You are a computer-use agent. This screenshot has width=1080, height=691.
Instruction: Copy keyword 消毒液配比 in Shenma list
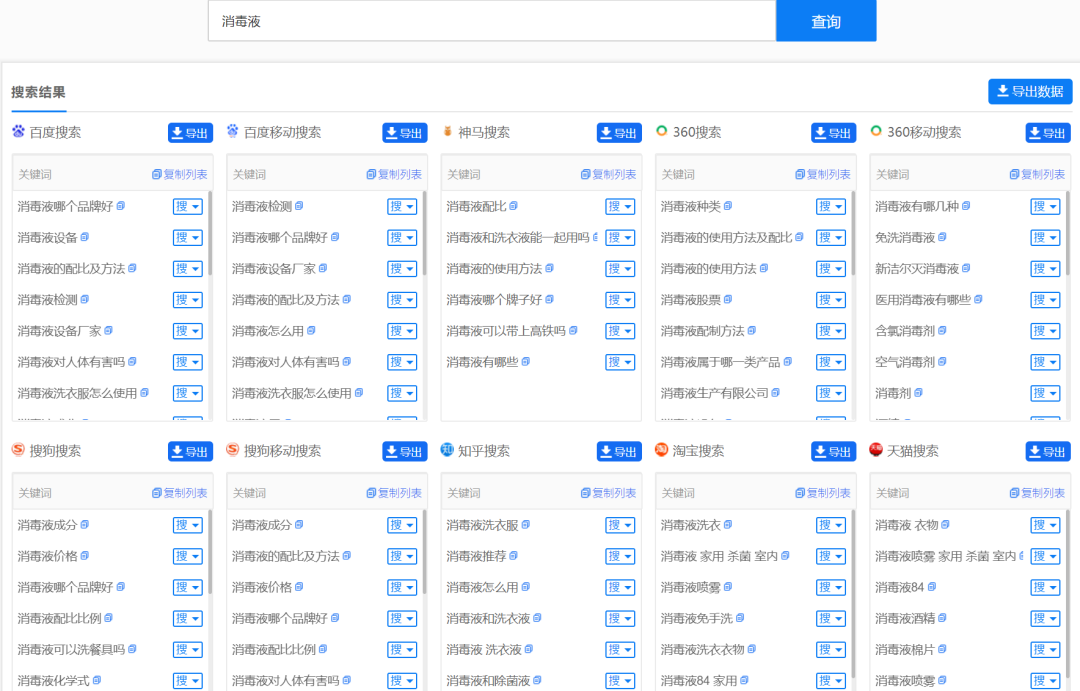coord(513,206)
